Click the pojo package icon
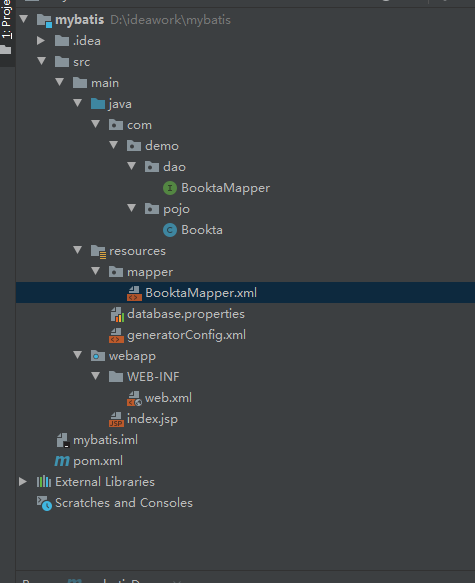Image resolution: width=475 pixels, height=583 pixels. pos(152,209)
